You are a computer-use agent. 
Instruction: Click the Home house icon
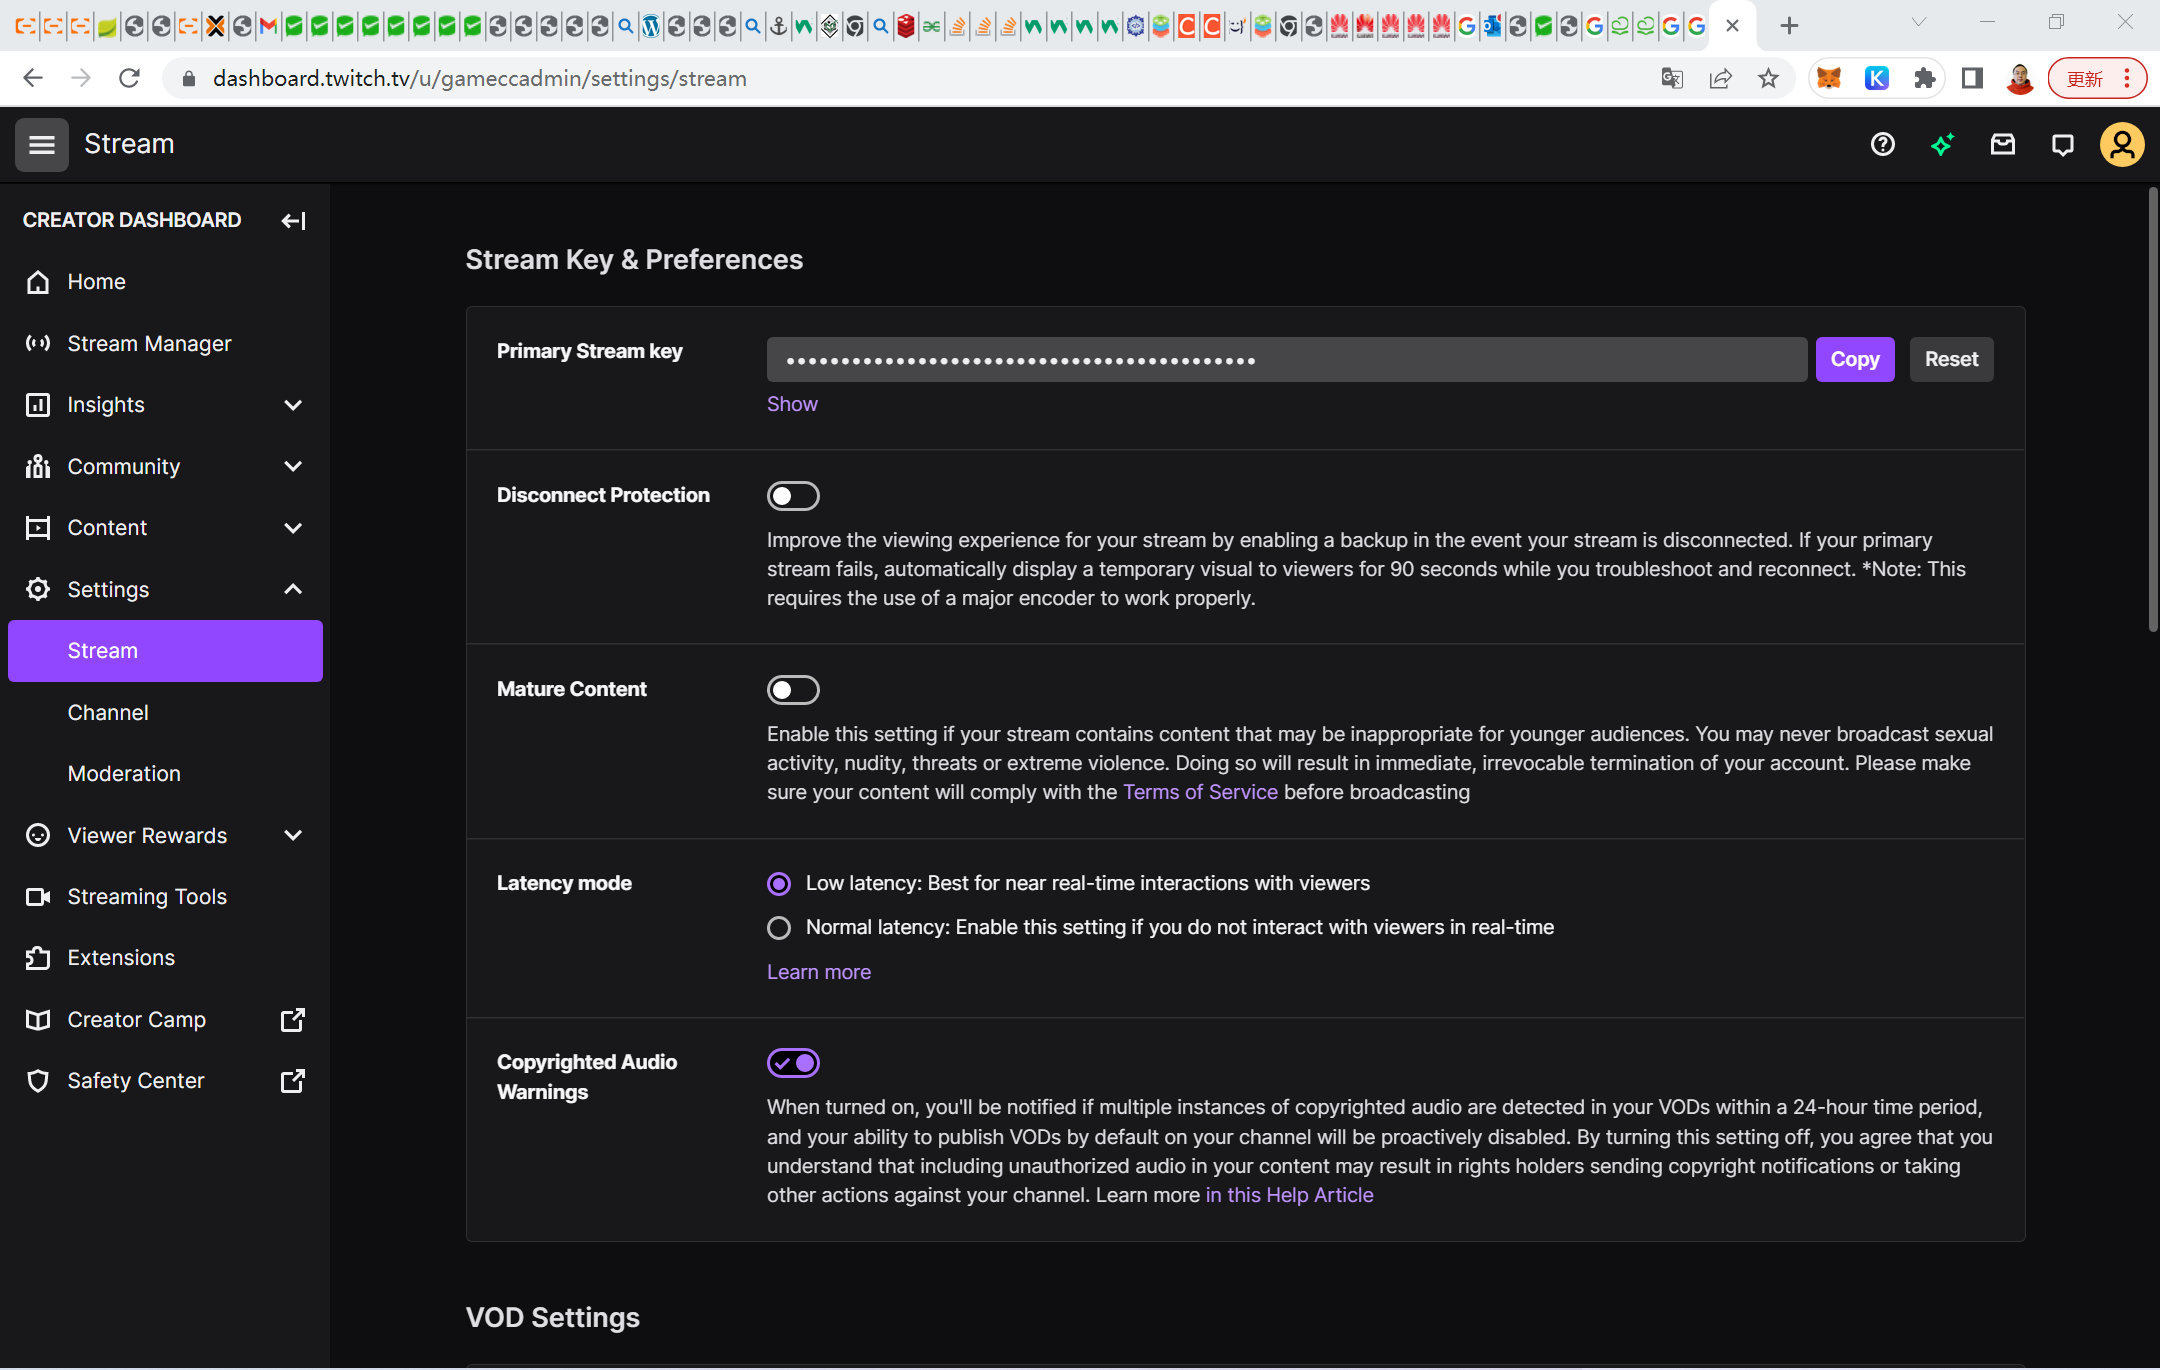pos(38,282)
